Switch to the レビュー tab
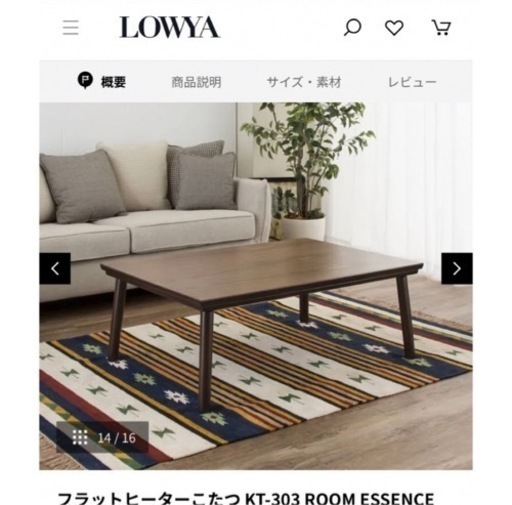512x505 pixels. click(412, 82)
